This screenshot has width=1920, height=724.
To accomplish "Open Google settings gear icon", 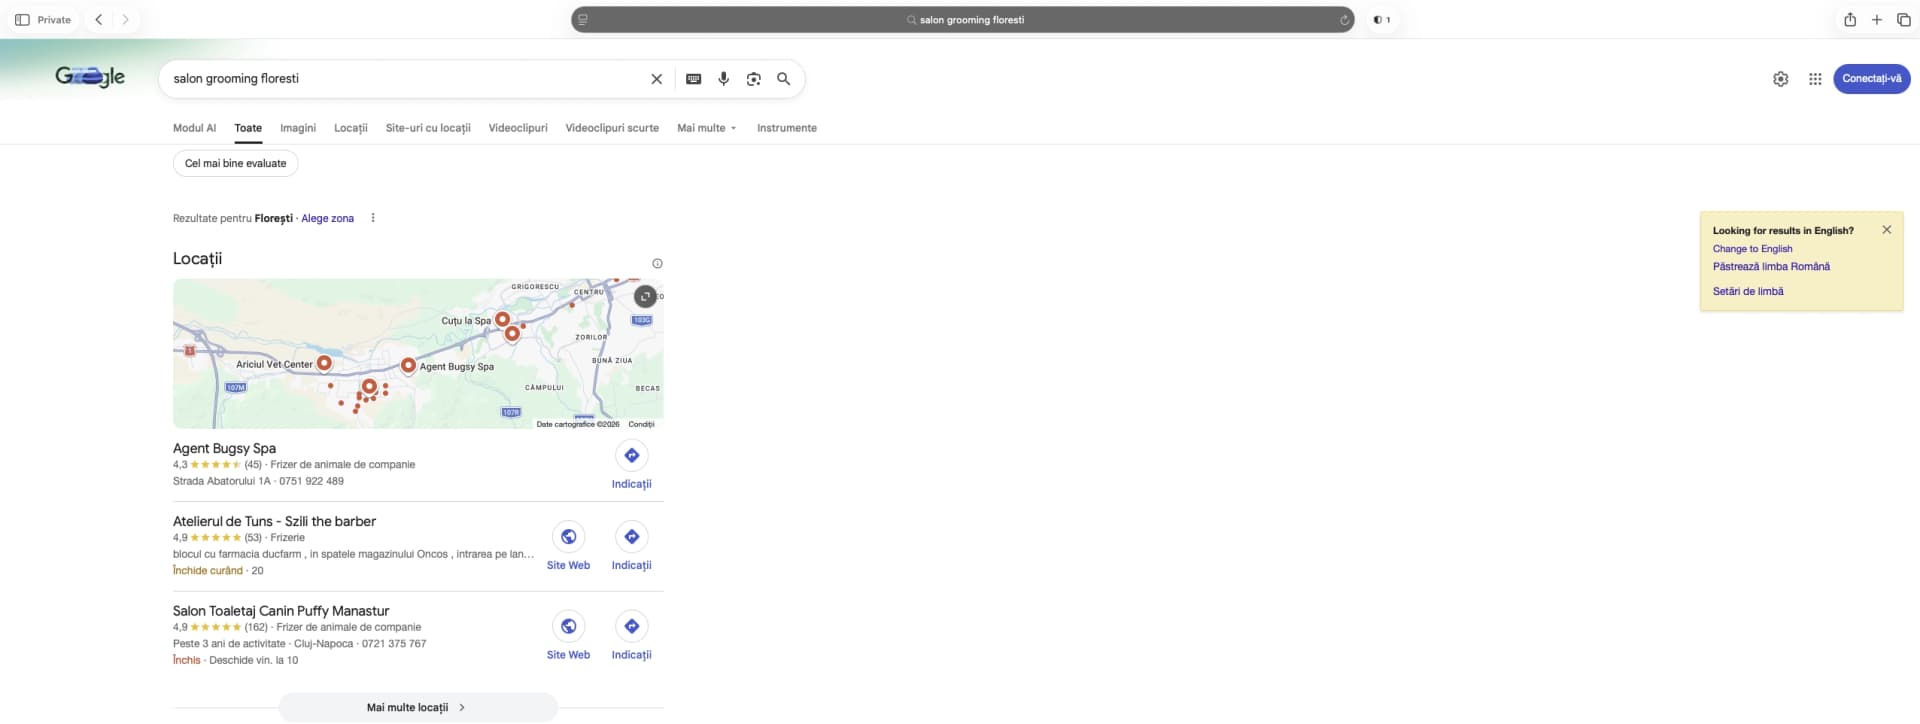I will [x=1781, y=79].
